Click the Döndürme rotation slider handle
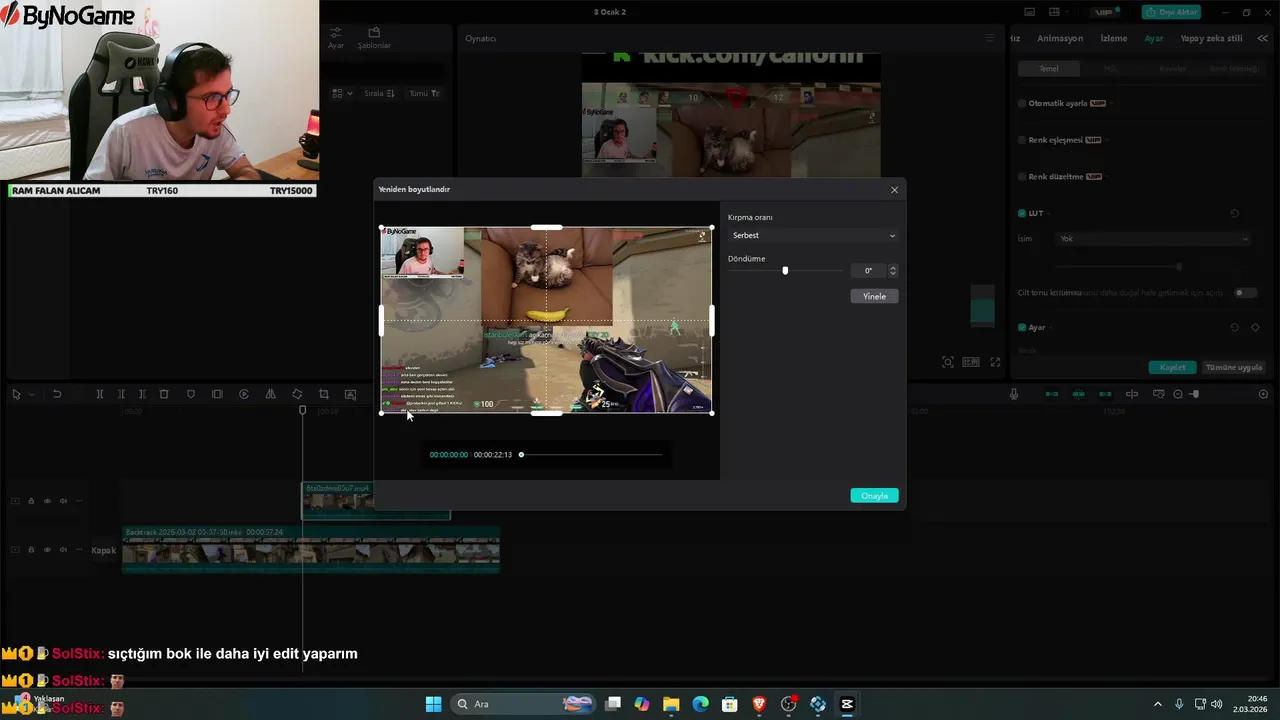This screenshot has height=720, width=1280. (x=785, y=270)
